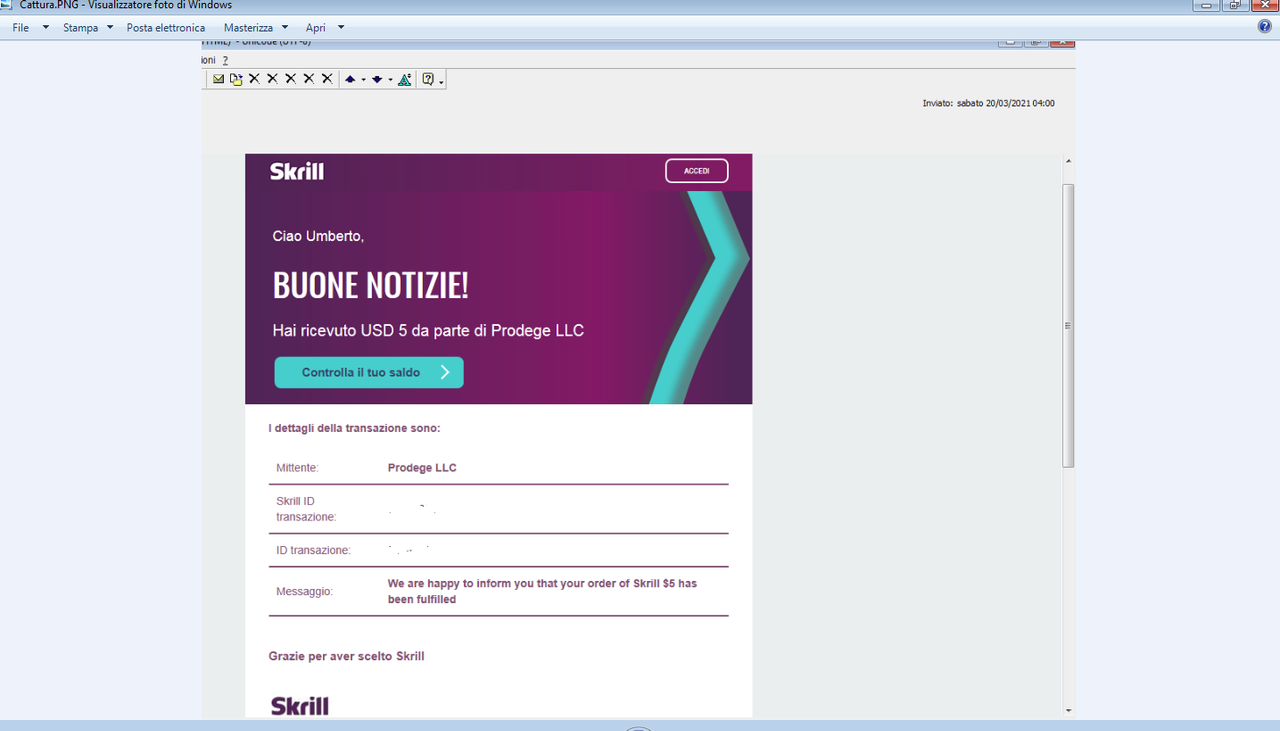The height and width of the screenshot is (731, 1280).
Task: Click the yellow help question mark toolbar icon
Action: [428, 79]
